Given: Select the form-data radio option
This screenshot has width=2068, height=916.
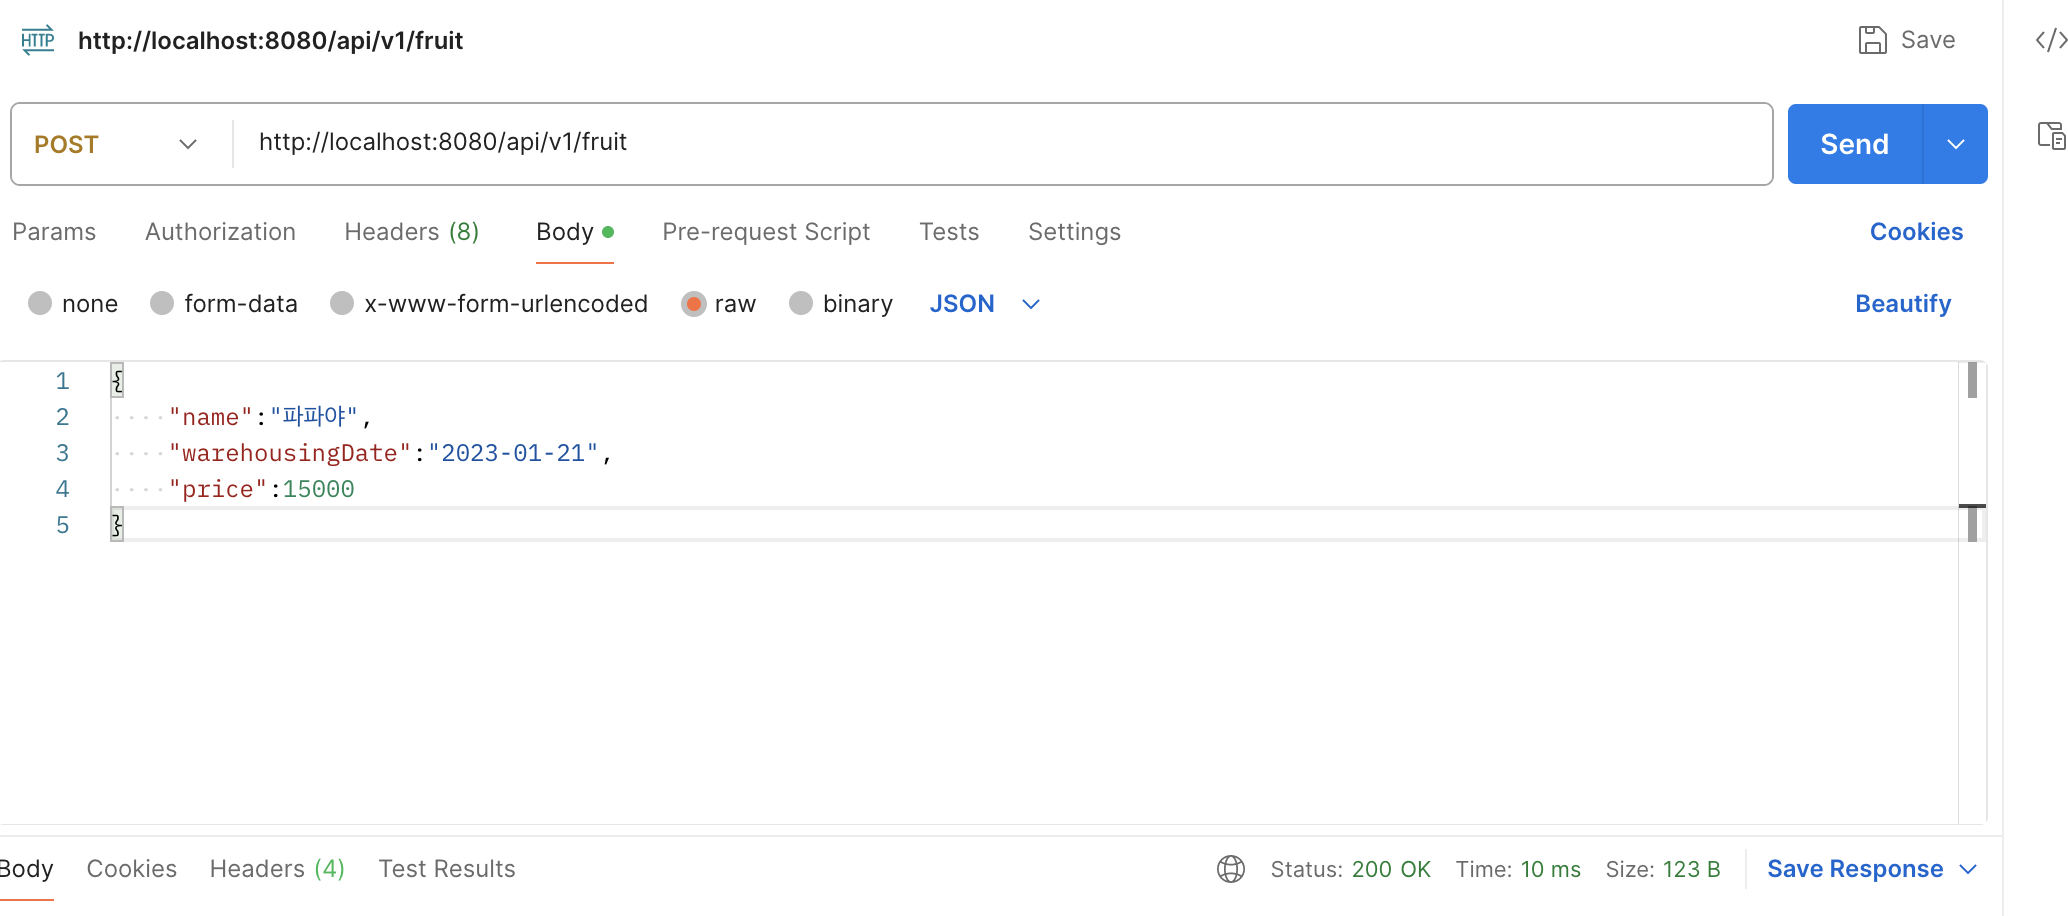Looking at the screenshot, I should coord(162,303).
